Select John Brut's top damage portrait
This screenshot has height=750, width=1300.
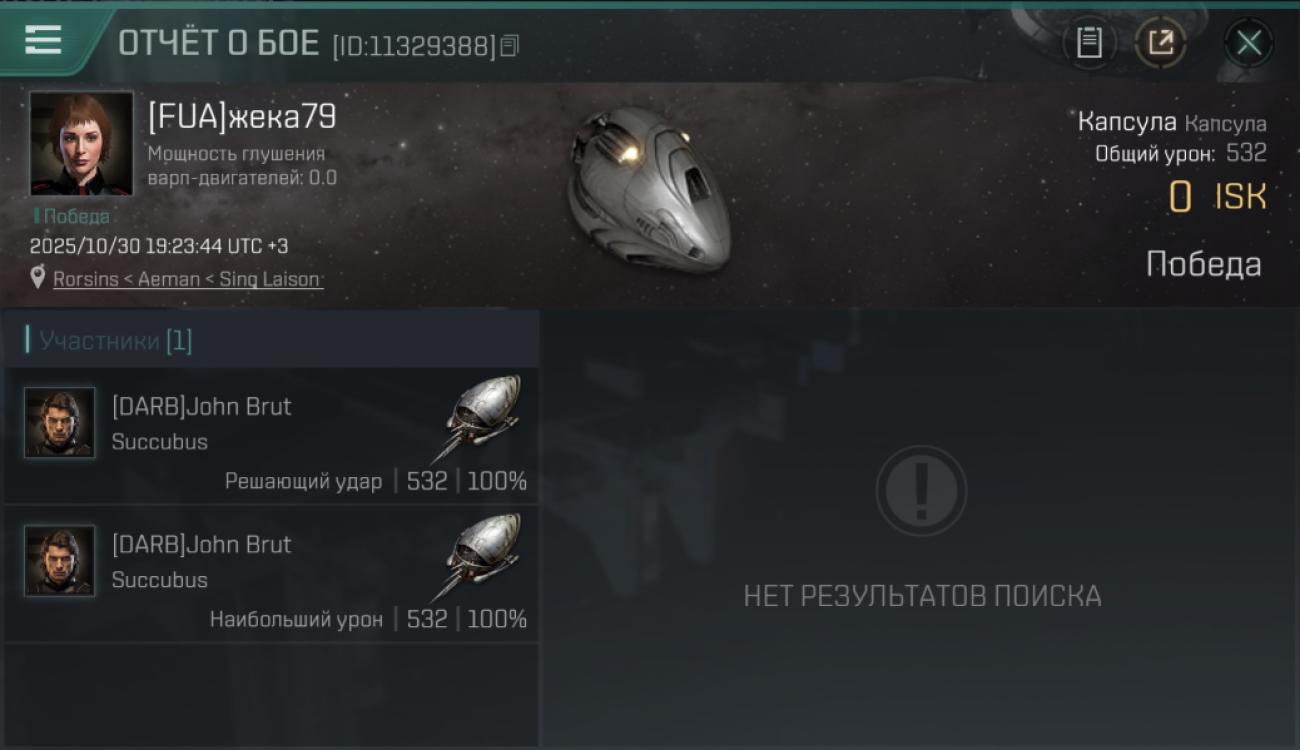tap(60, 561)
